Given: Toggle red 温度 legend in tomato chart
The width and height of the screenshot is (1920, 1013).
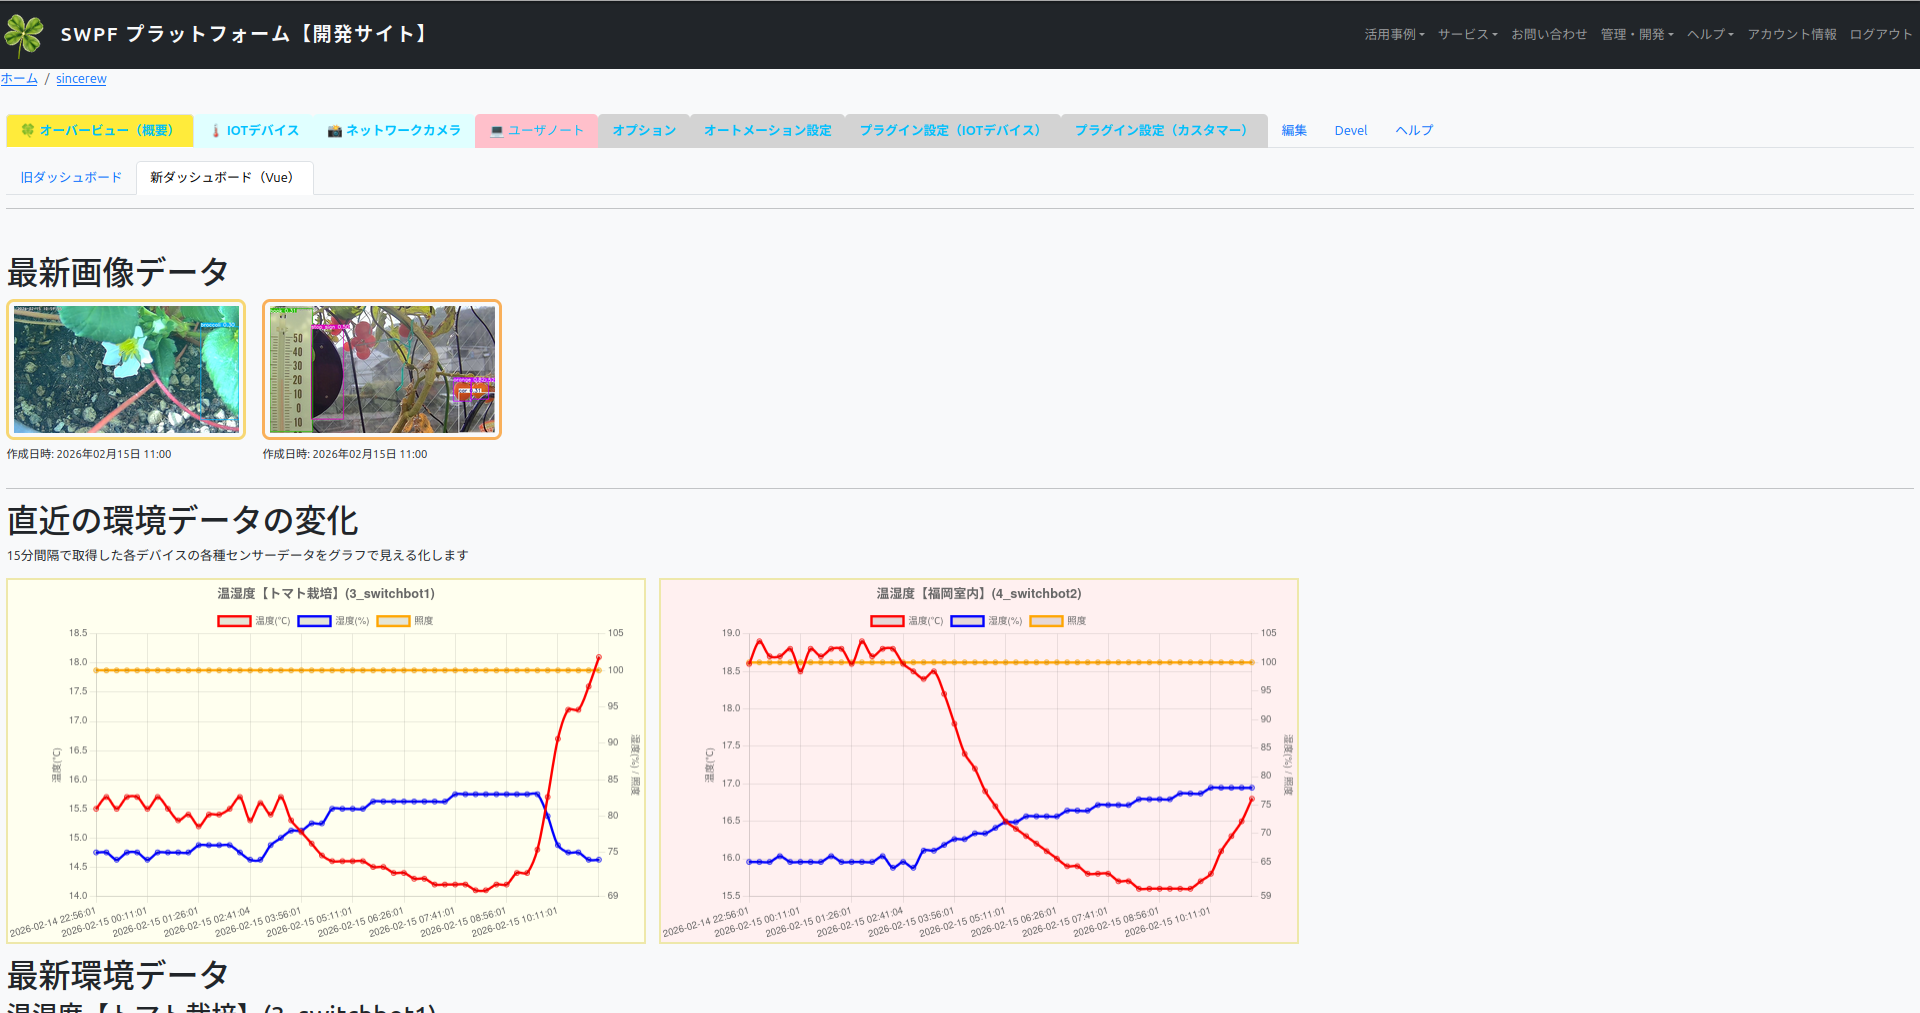Looking at the screenshot, I should pyautogui.click(x=234, y=621).
